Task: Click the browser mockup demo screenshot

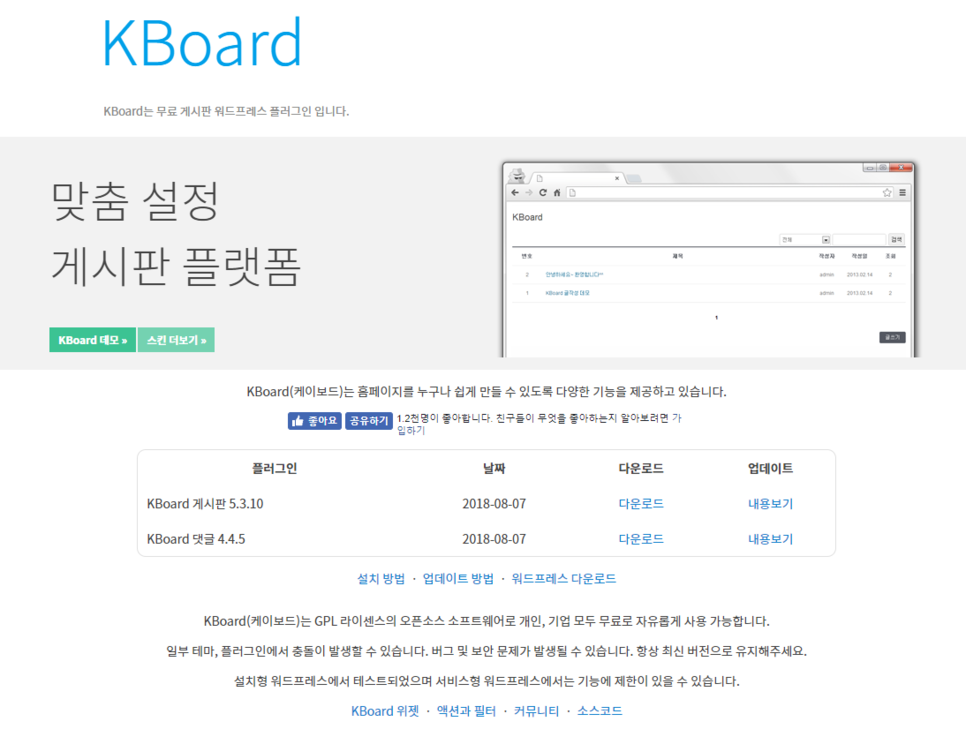Action: point(708,259)
